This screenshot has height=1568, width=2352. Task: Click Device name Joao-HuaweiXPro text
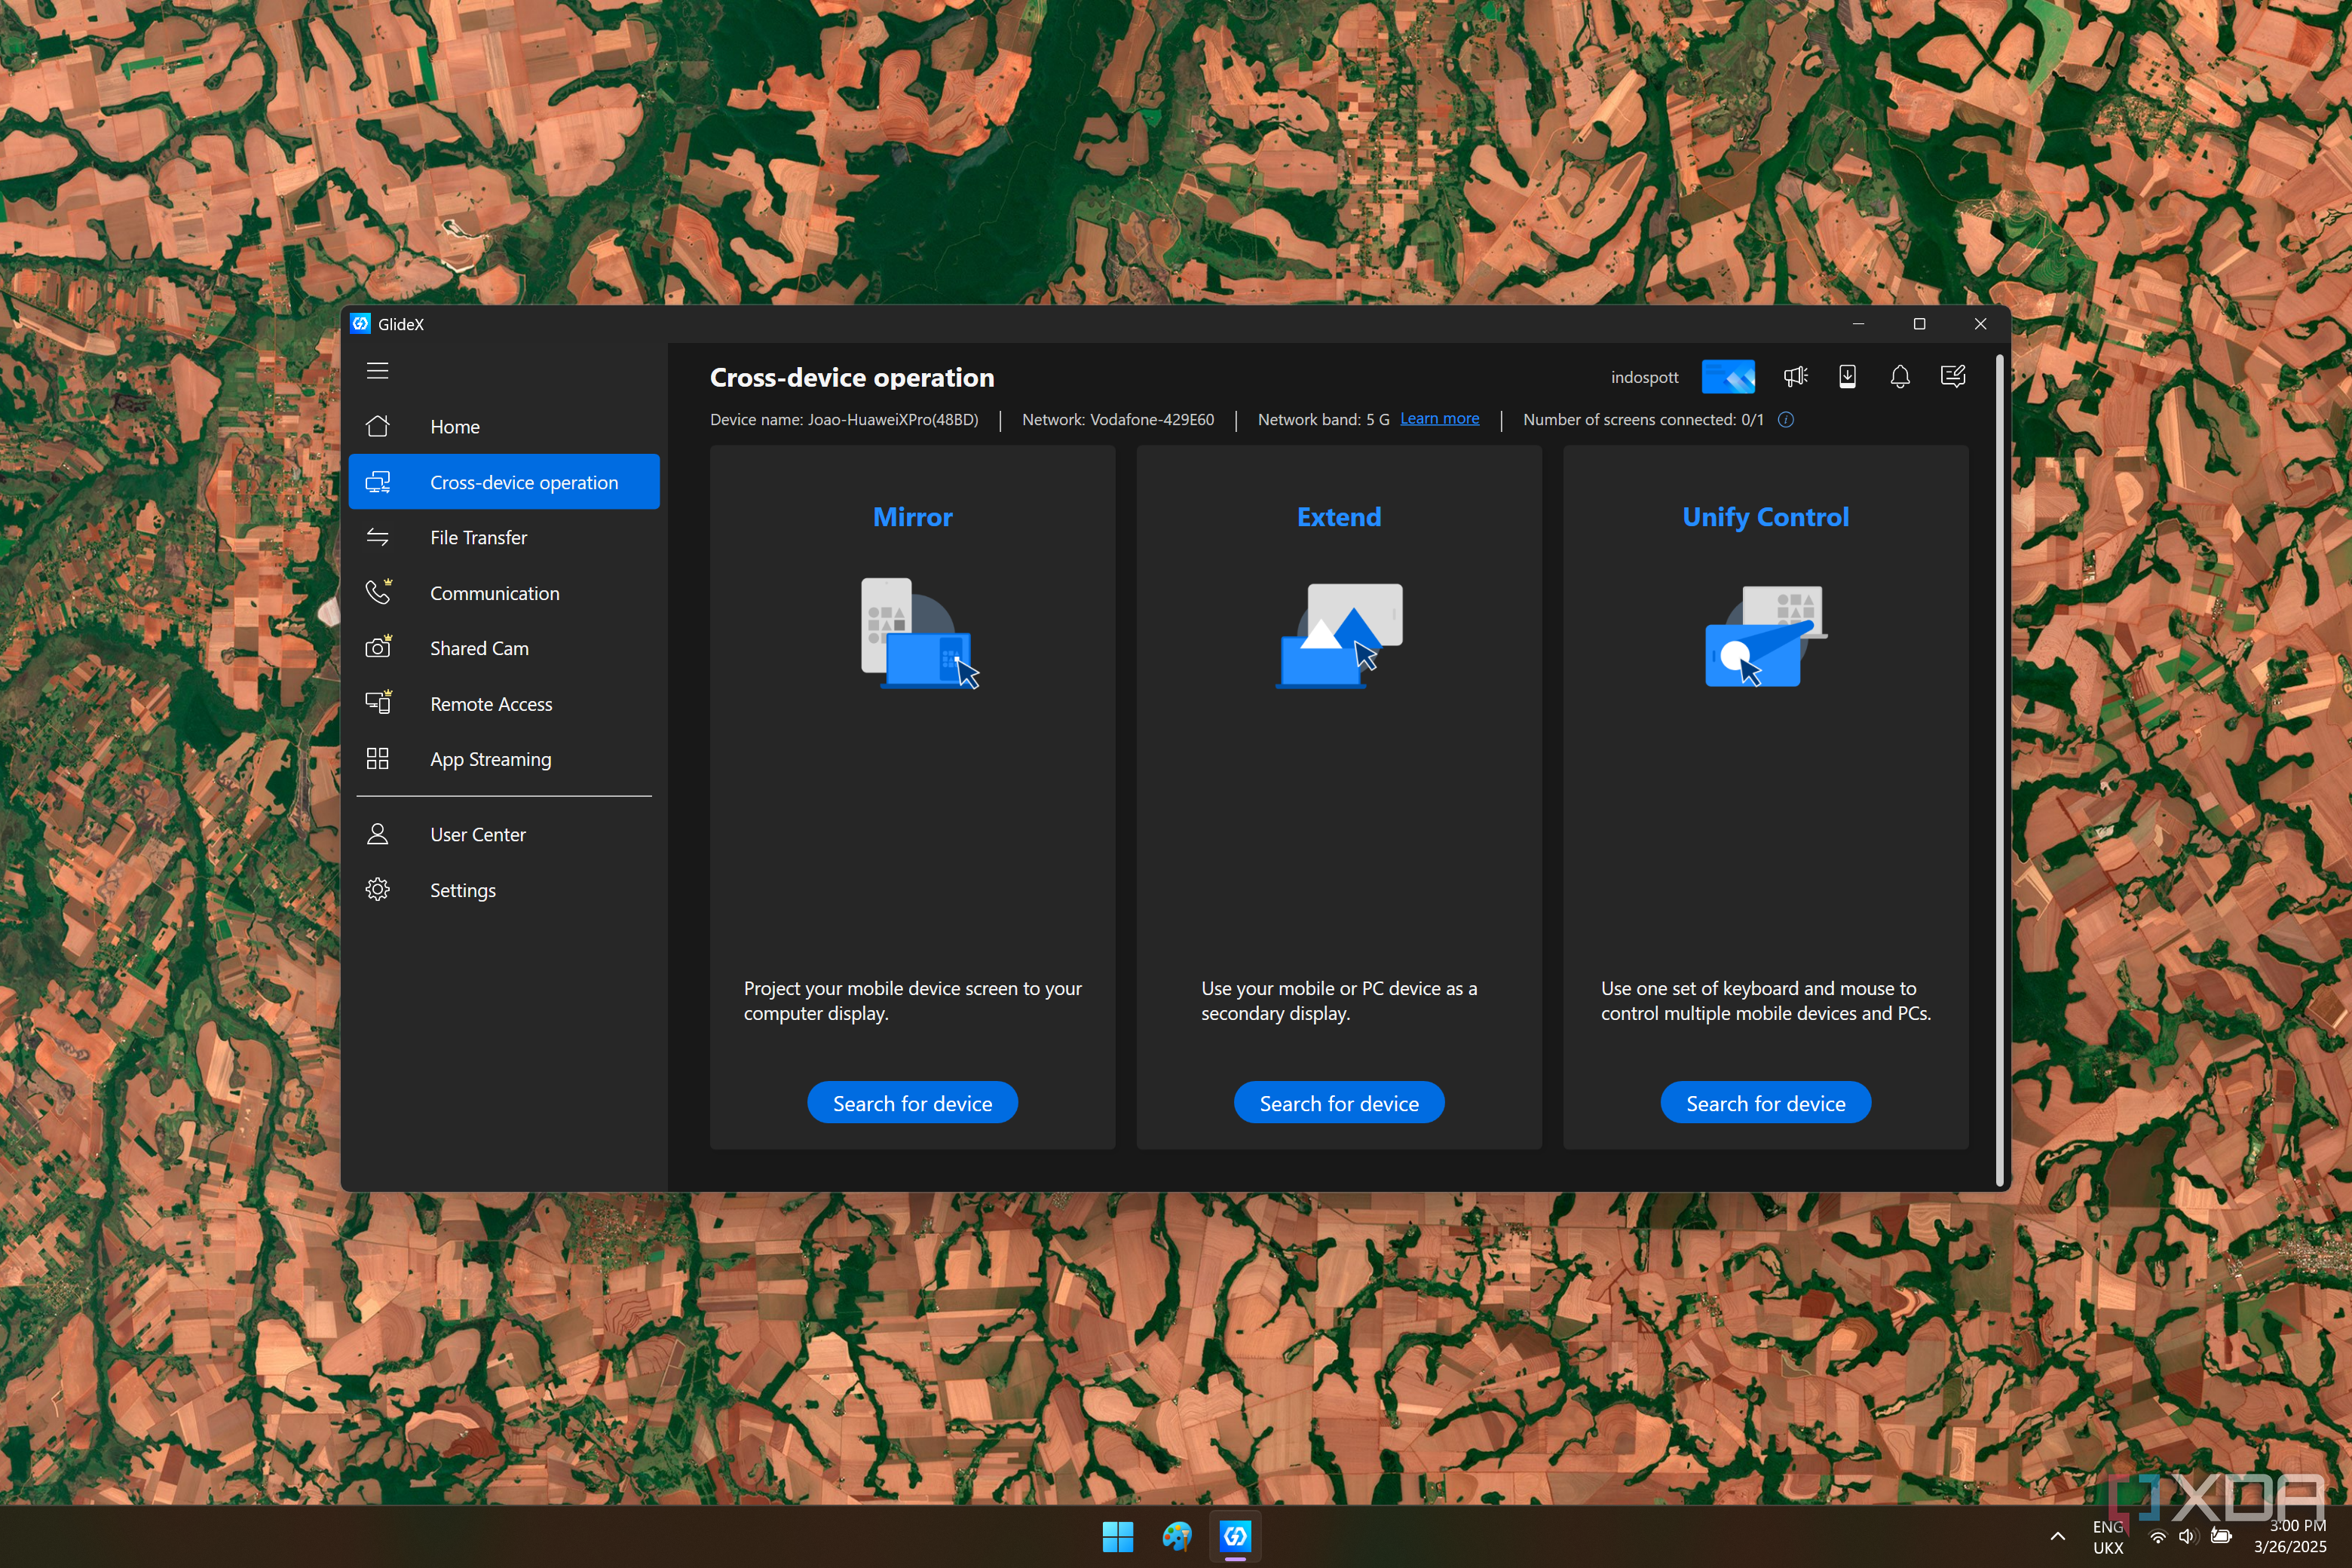pos(844,420)
